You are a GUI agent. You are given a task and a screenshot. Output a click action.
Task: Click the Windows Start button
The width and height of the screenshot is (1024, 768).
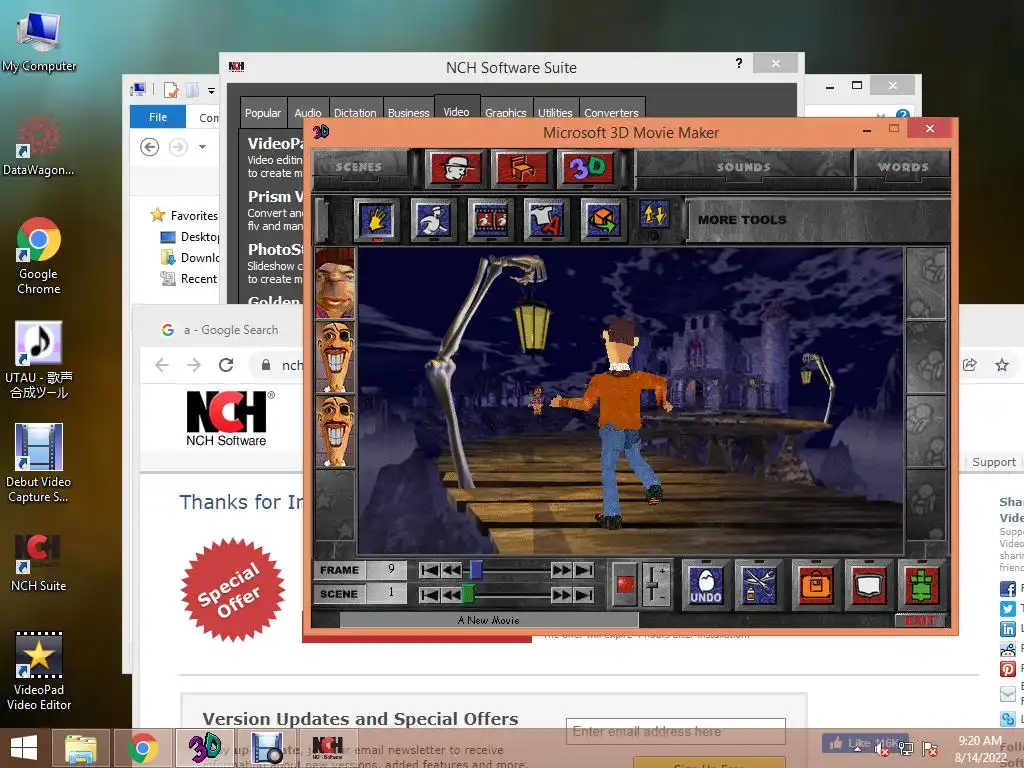point(24,748)
